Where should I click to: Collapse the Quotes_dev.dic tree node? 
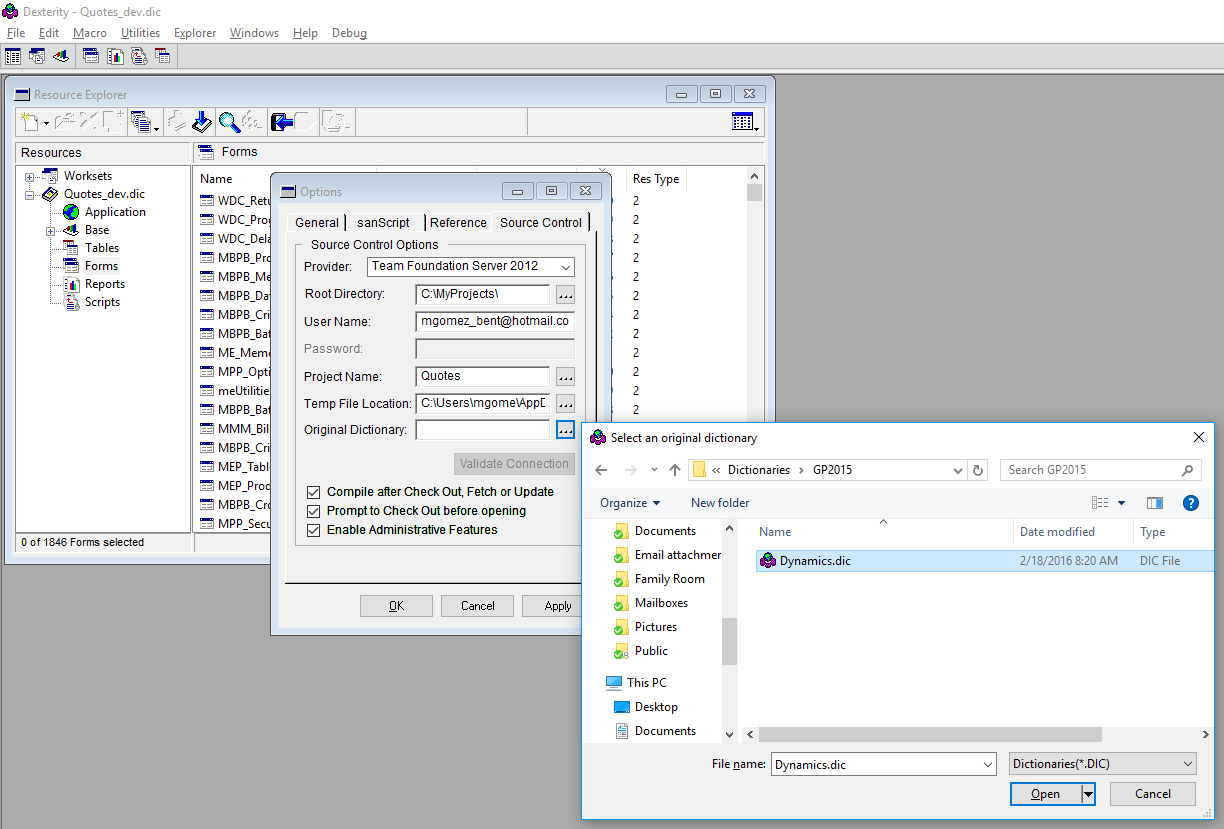[30, 195]
